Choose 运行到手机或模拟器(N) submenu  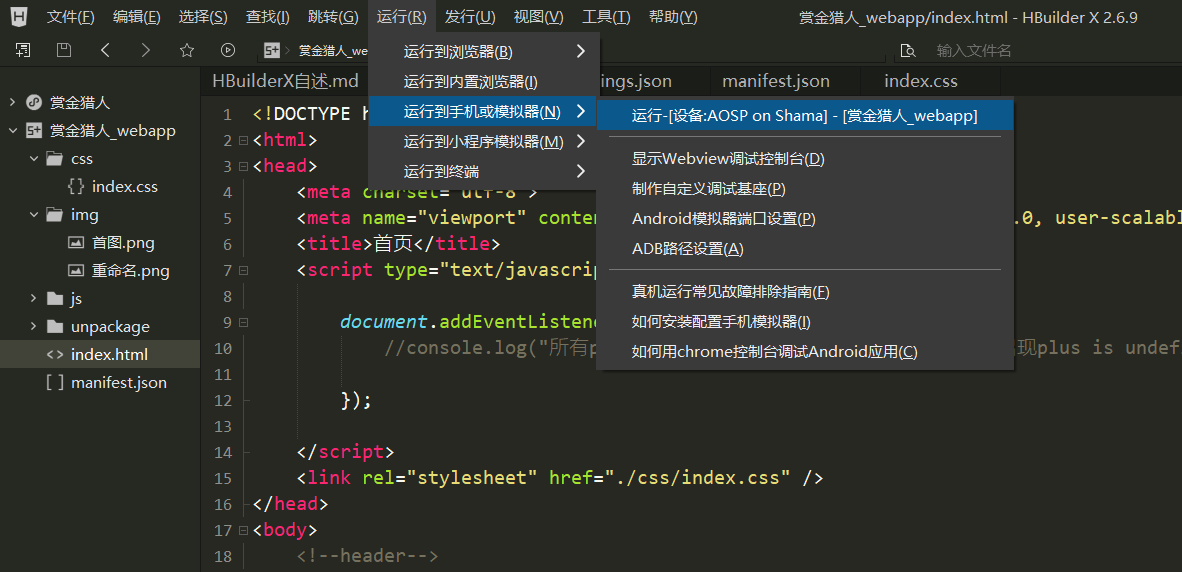click(484, 112)
